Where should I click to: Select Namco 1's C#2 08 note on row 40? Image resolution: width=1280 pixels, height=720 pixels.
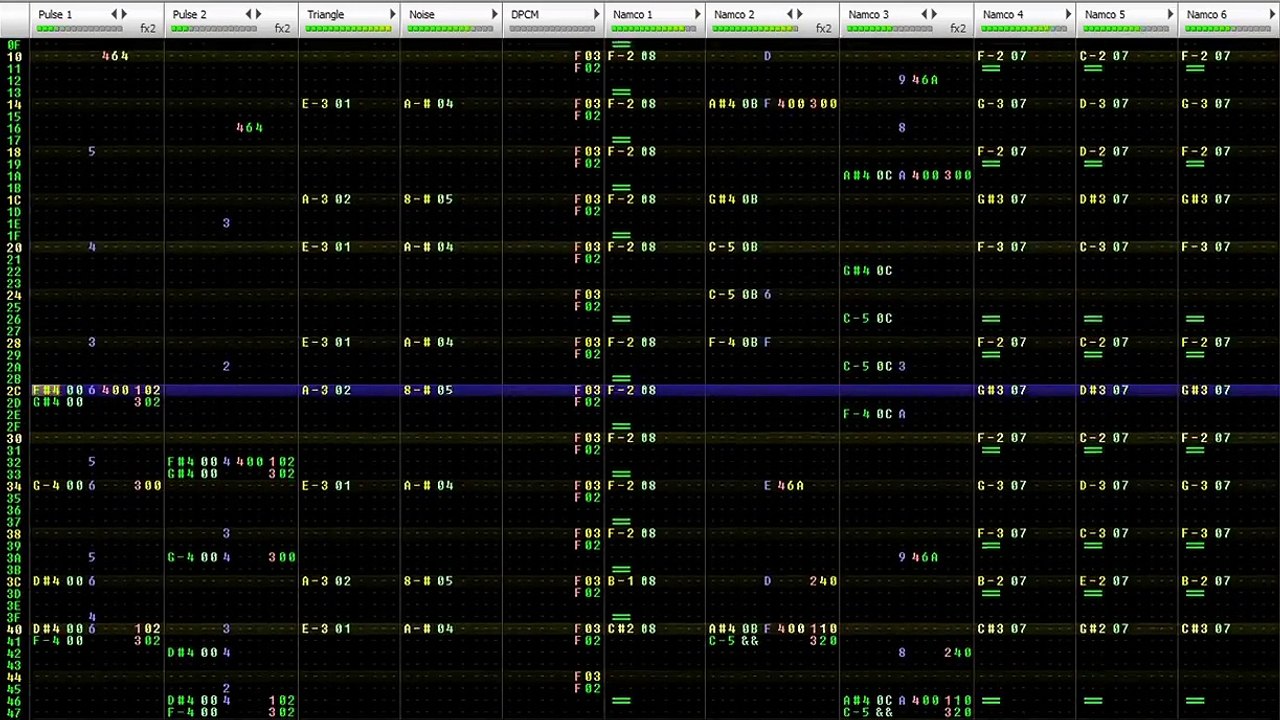[x=632, y=629]
